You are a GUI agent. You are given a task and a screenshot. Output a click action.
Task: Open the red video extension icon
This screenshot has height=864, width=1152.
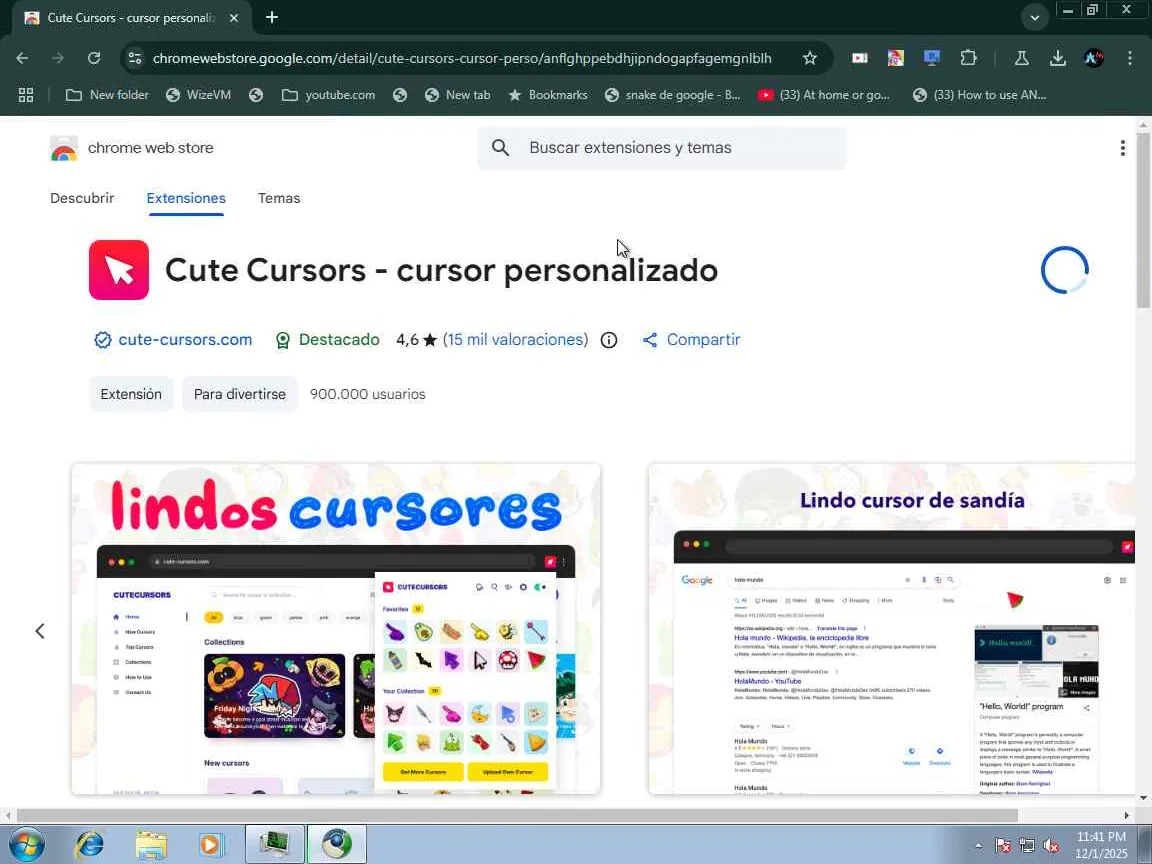click(x=860, y=58)
